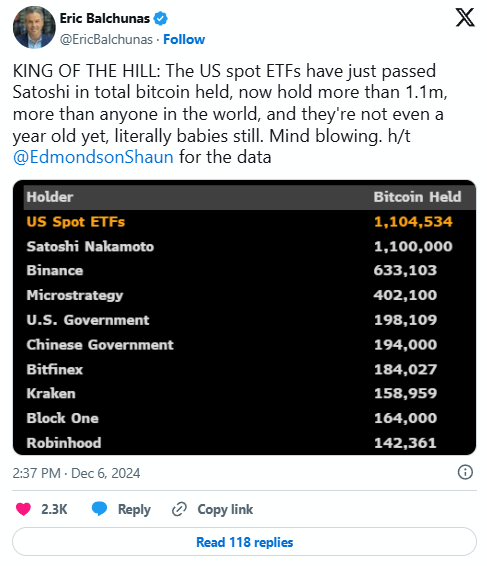Click the Bitcoin Held column header
The height and width of the screenshot is (566, 487).
coord(417,197)
